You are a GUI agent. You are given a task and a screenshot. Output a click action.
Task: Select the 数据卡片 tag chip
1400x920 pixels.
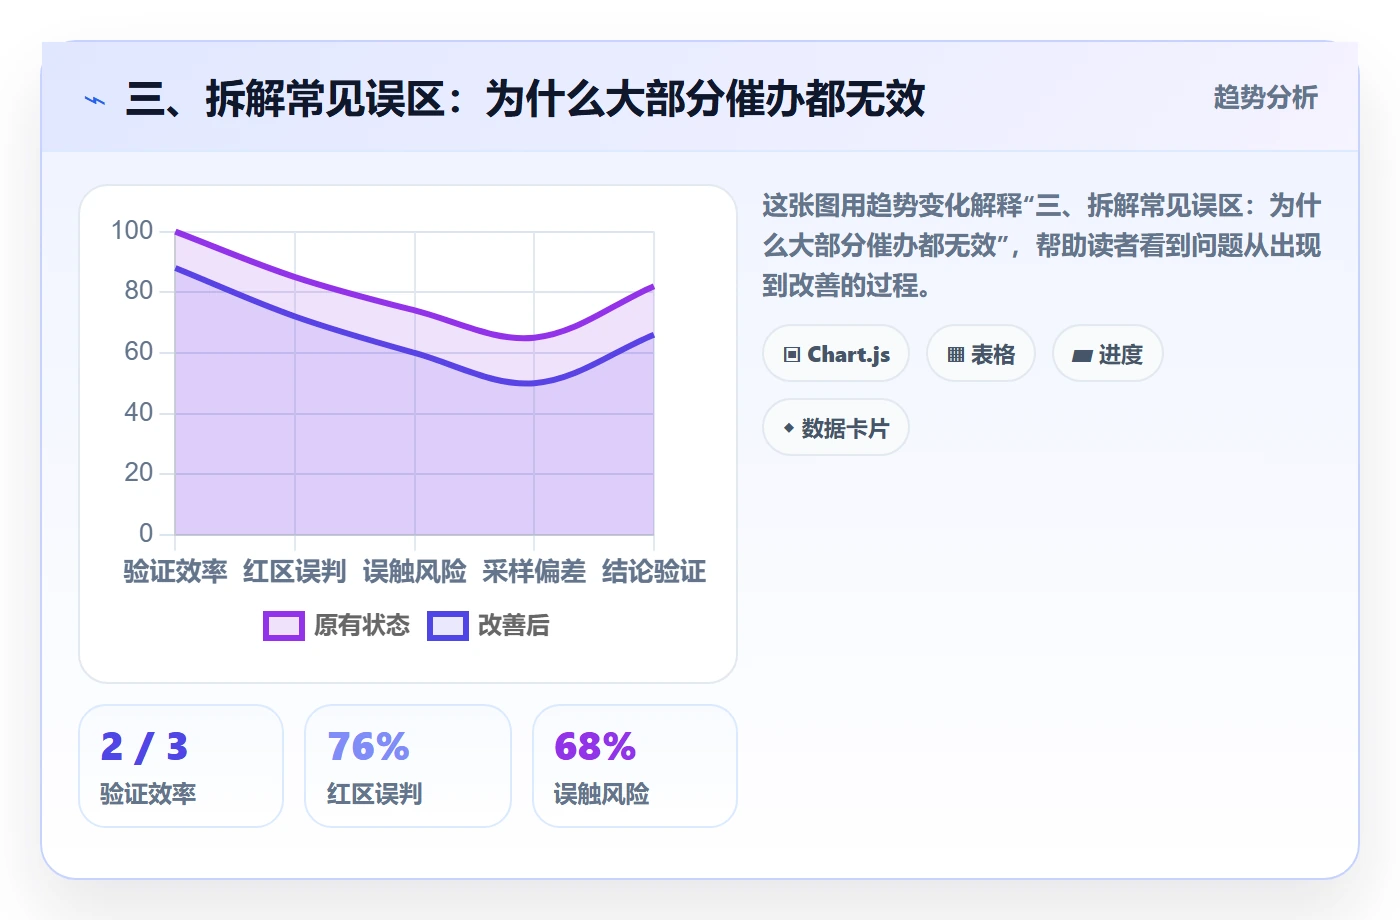836,428
